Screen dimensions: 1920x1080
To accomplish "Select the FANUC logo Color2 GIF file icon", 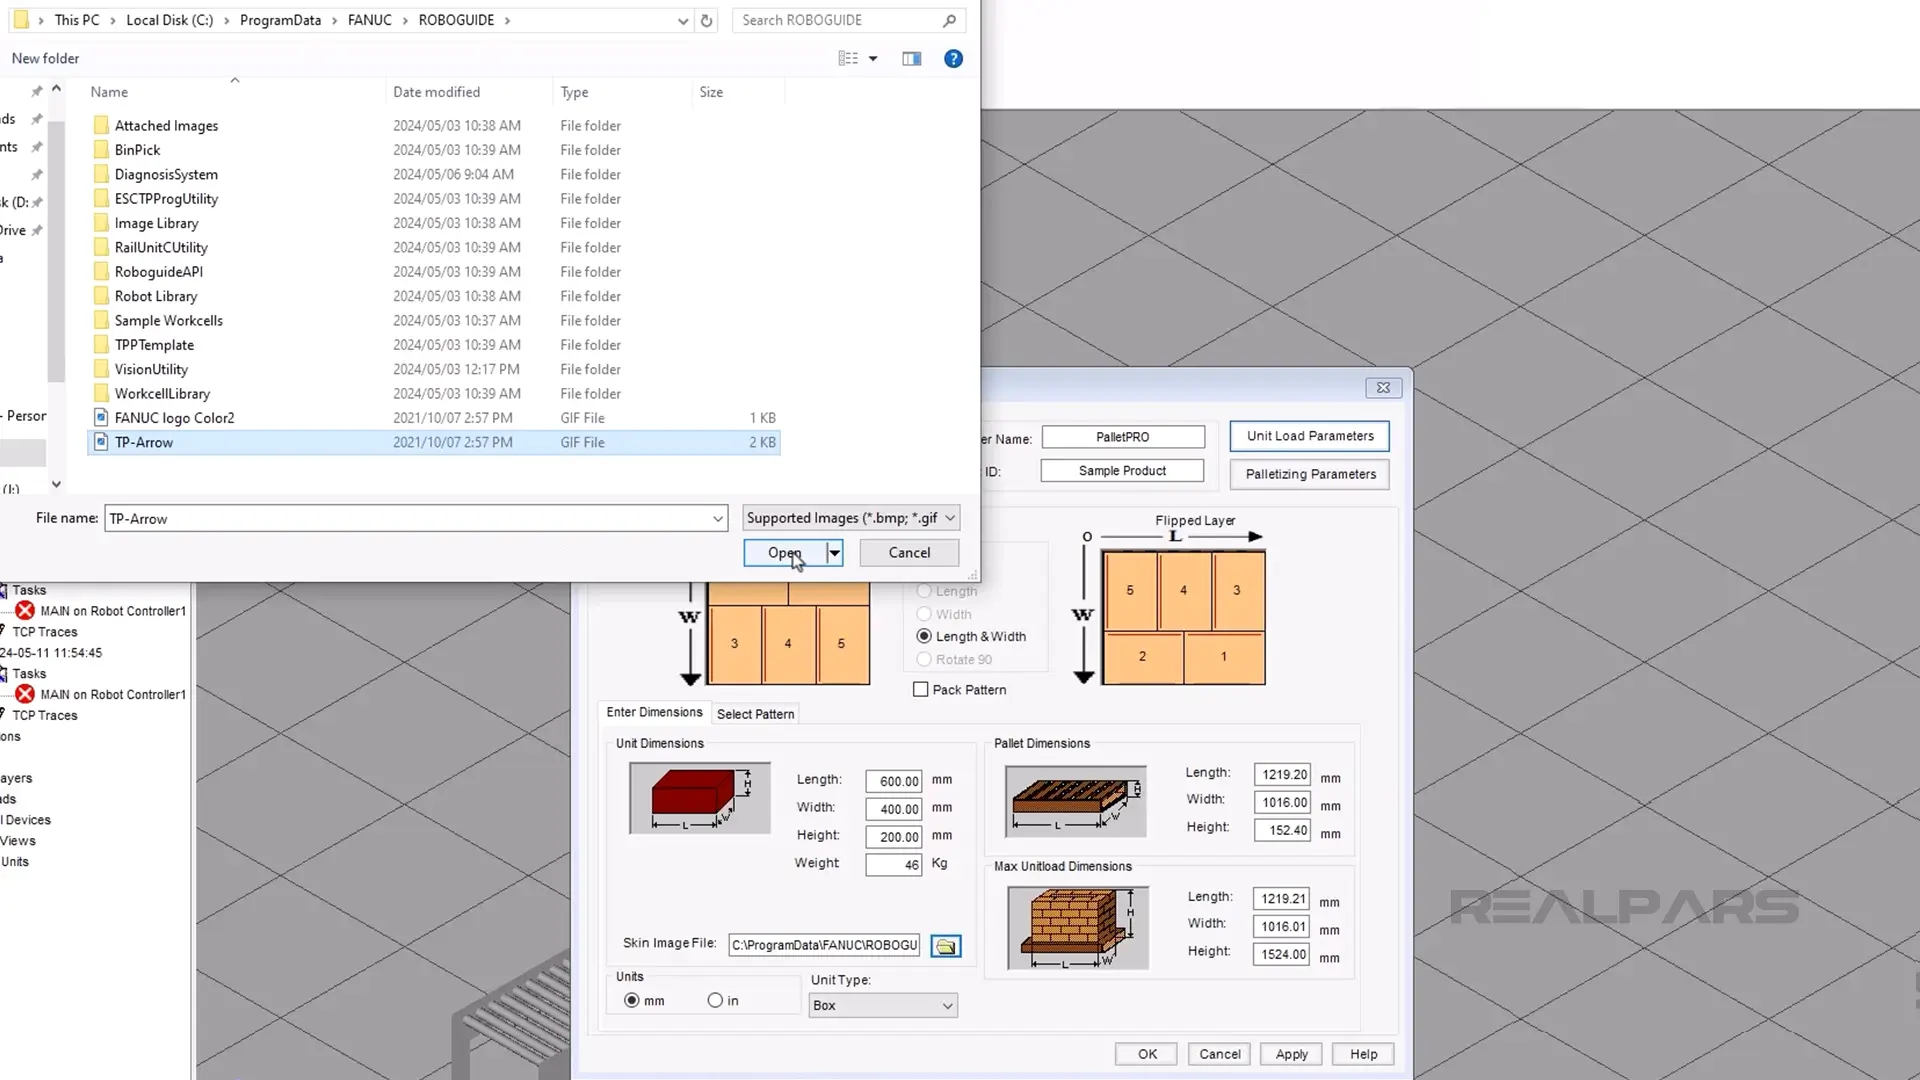I will coord(101,418).
